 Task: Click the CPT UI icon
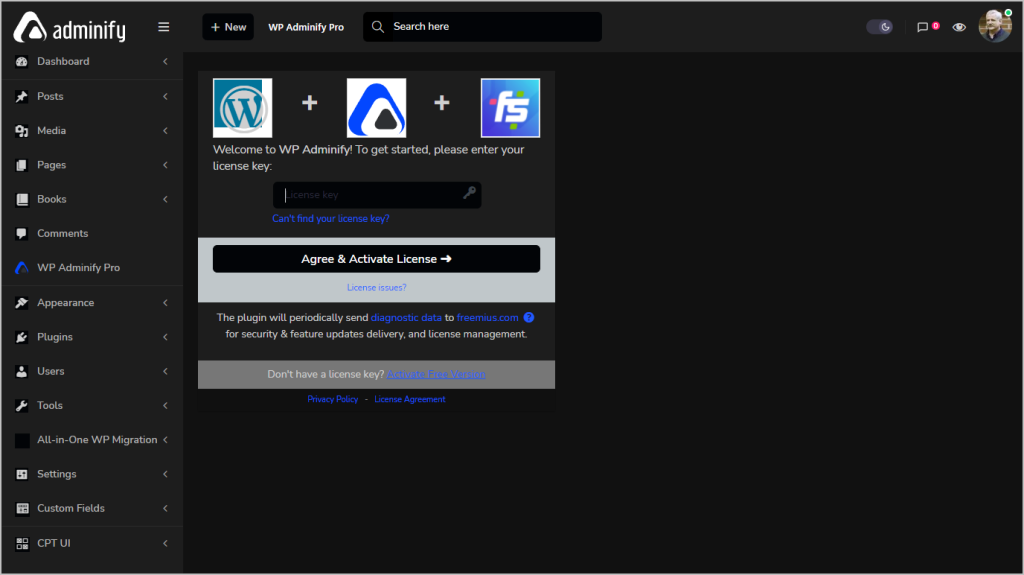(x=22, y=544)
